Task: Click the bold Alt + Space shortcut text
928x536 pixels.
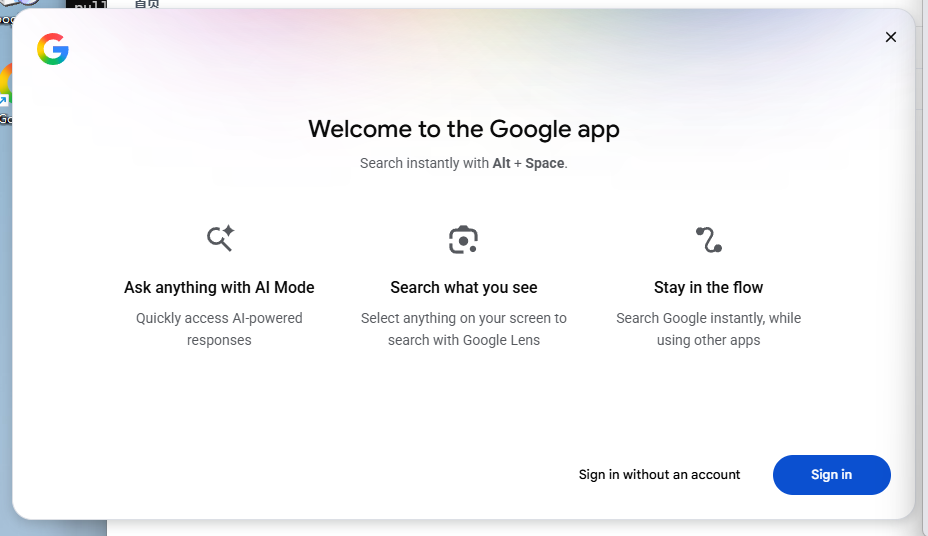Action: pyautogui.click(x=528, y=163)
